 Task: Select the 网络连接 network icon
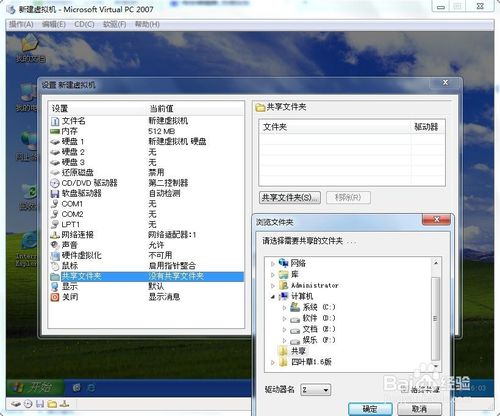[55, 235]
